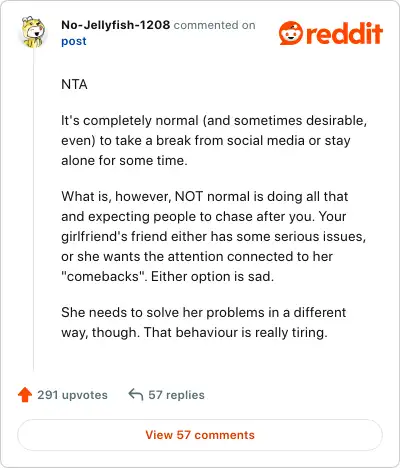Screen dimensions: 400x468
Task: Click the Reddit Snoo mascot logo
Action: pos(291,33)
